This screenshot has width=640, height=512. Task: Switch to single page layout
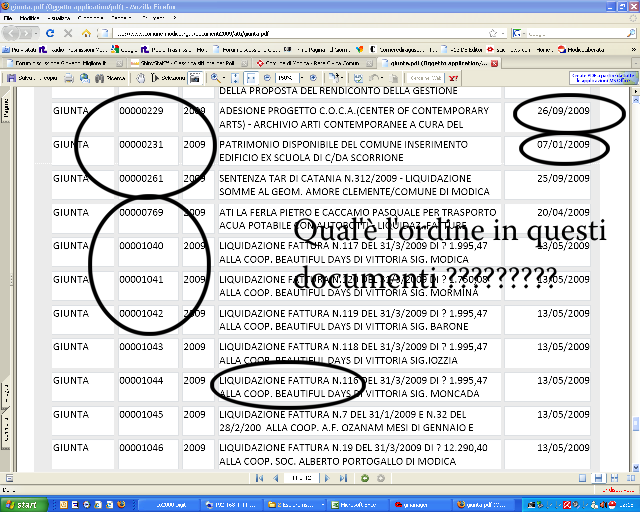click(x=582, y=478)
